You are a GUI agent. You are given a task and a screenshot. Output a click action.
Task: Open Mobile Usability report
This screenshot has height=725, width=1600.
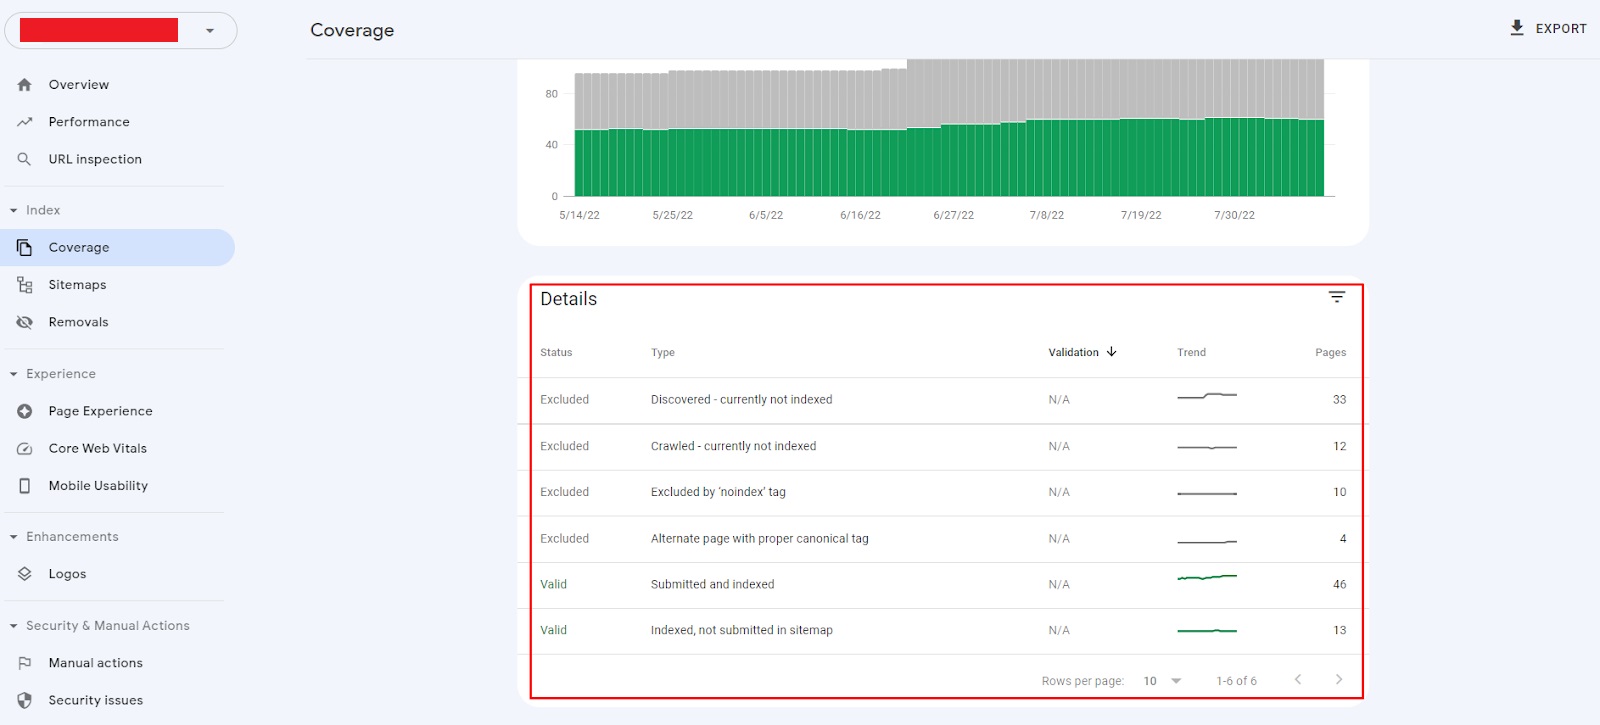tap(98, 486)
